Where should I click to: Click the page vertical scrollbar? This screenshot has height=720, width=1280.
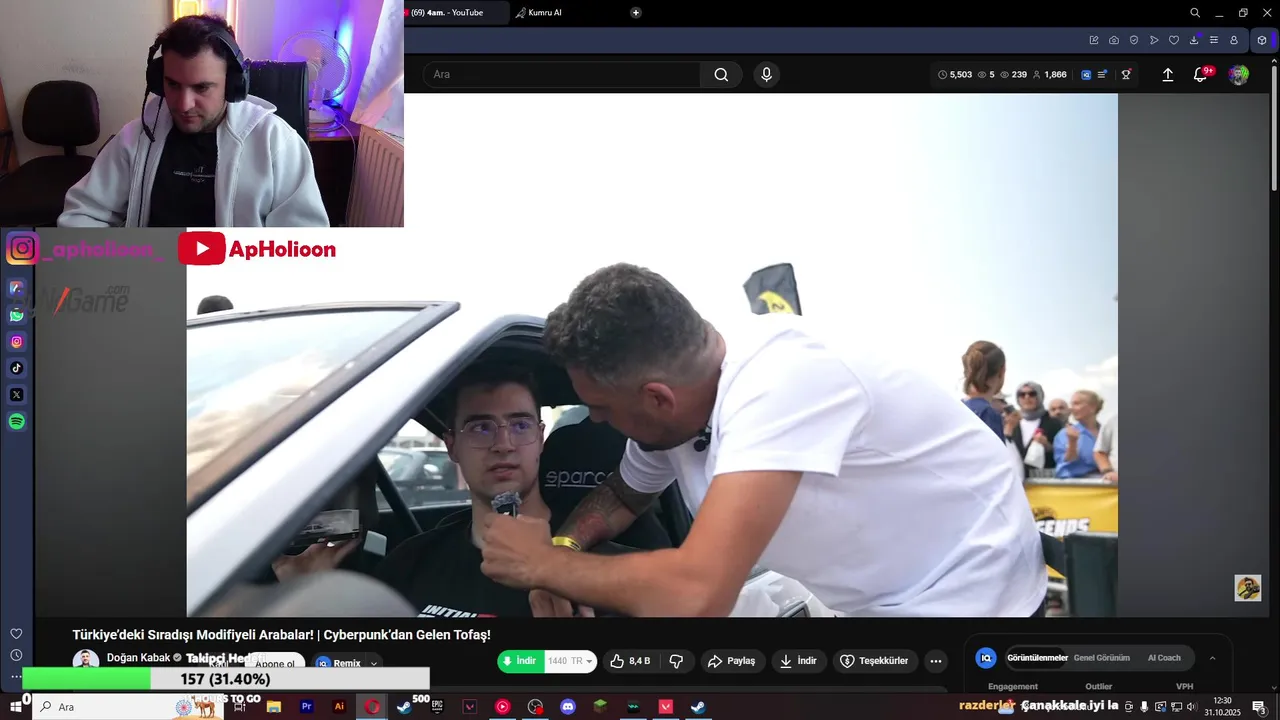coord(1274,130)
